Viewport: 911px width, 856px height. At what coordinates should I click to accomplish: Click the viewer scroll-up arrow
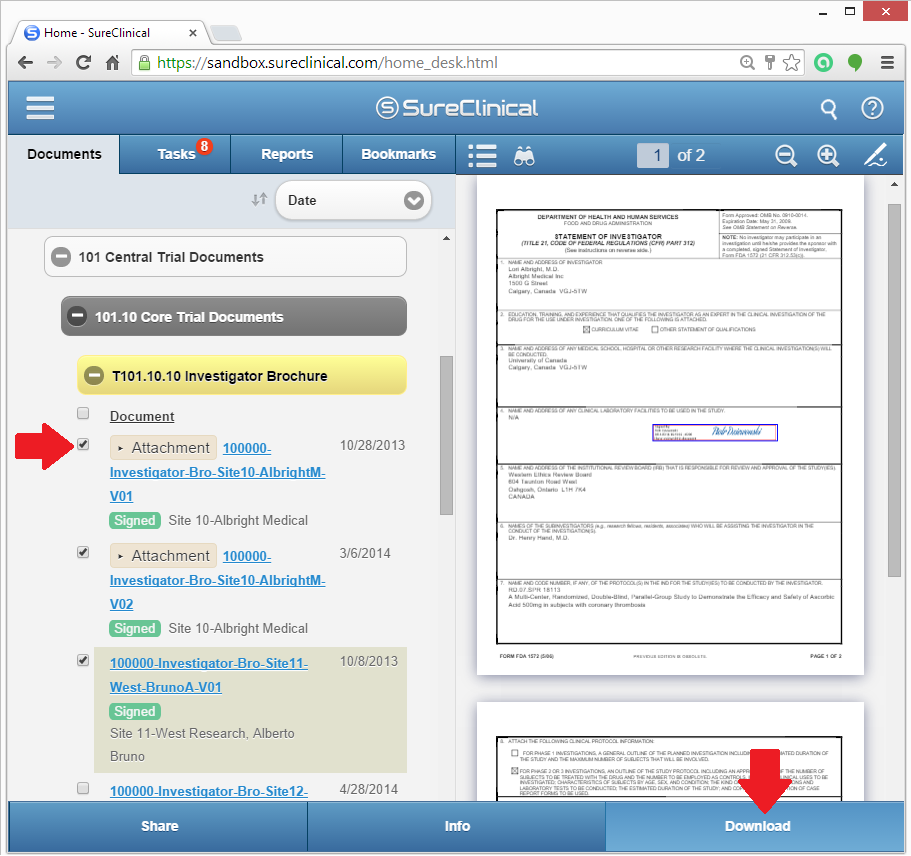[894, 185]
